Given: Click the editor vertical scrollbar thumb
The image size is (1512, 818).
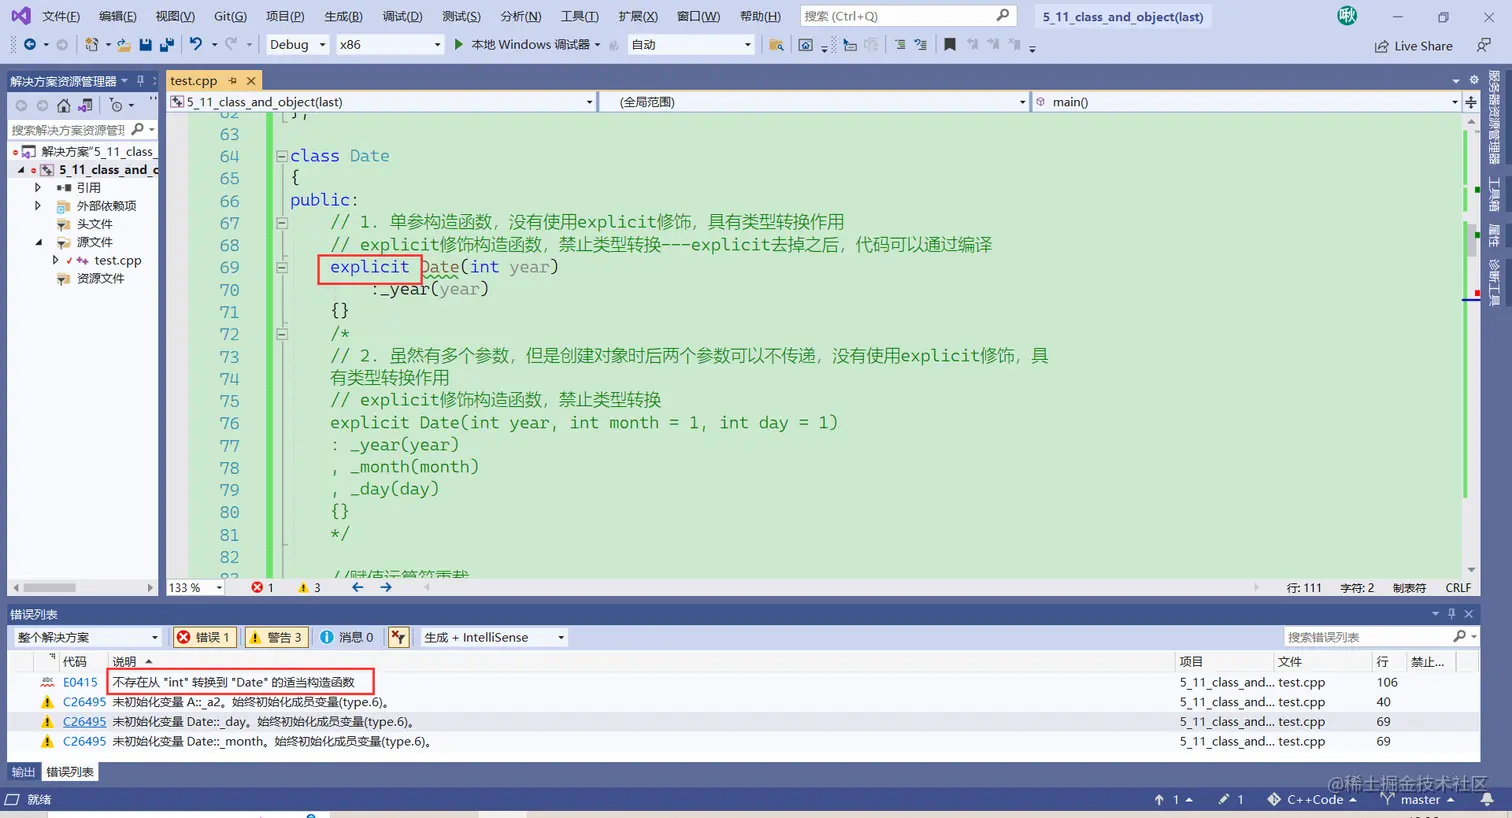Looking at the screenshot, I should [1471, 240].
